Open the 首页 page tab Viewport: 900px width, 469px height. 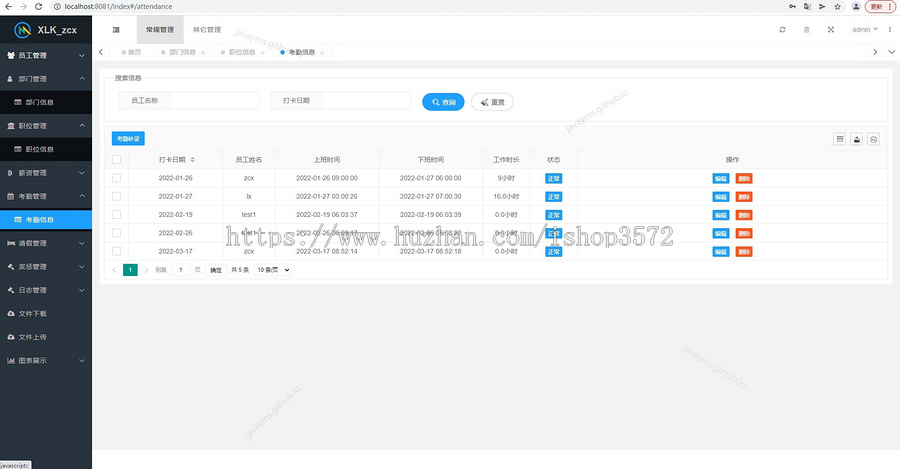(x=131, y=52)
